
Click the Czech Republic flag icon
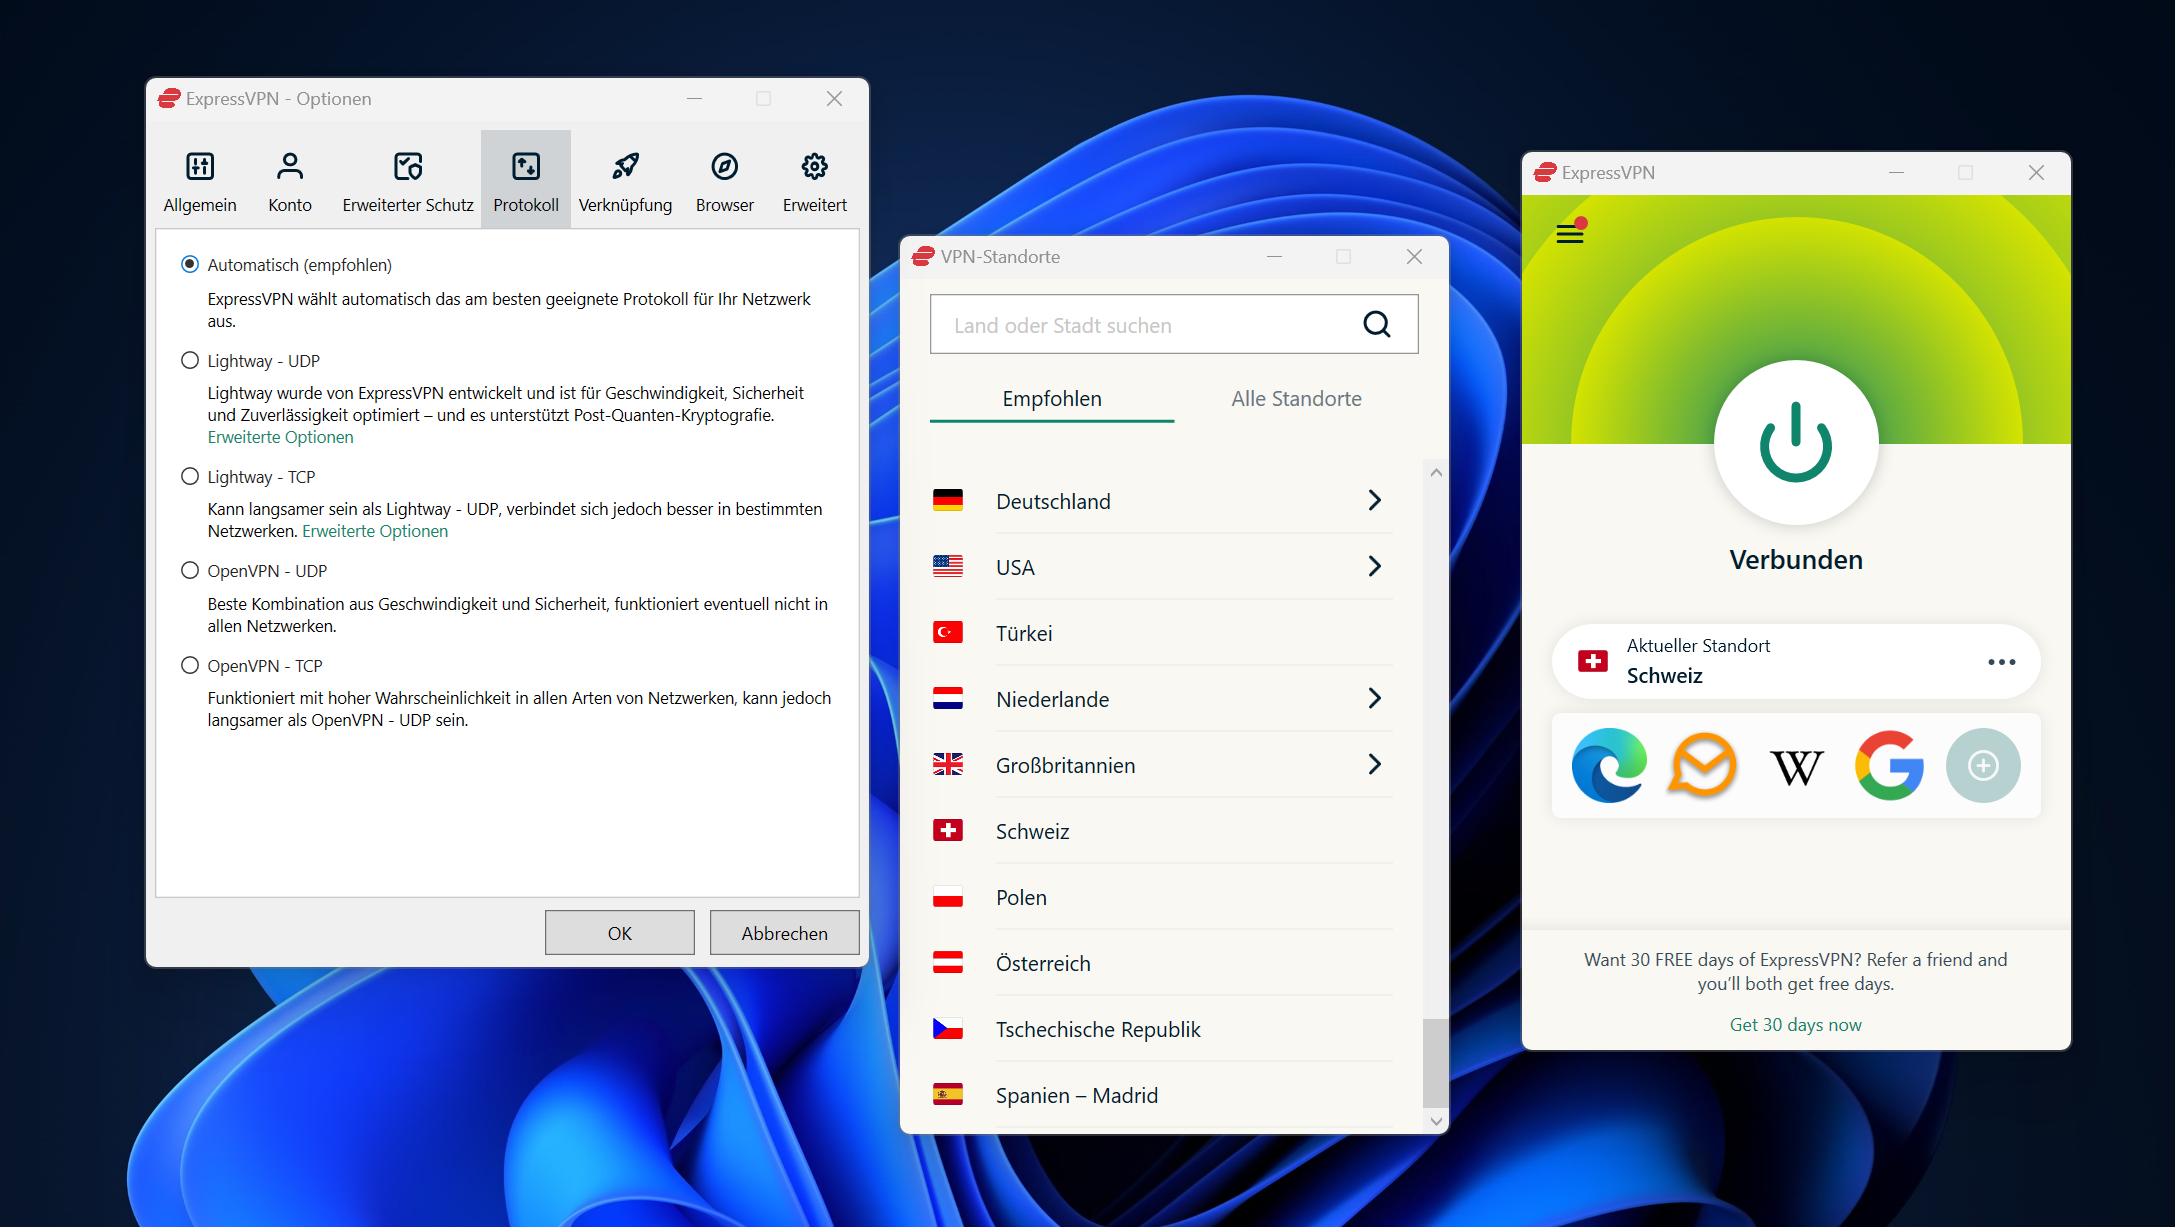pyautogui.click(x=948, y=1028)
